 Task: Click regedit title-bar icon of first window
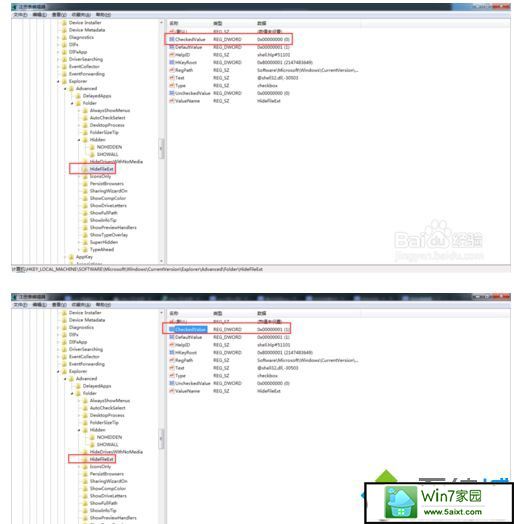(x=14, y=7)
